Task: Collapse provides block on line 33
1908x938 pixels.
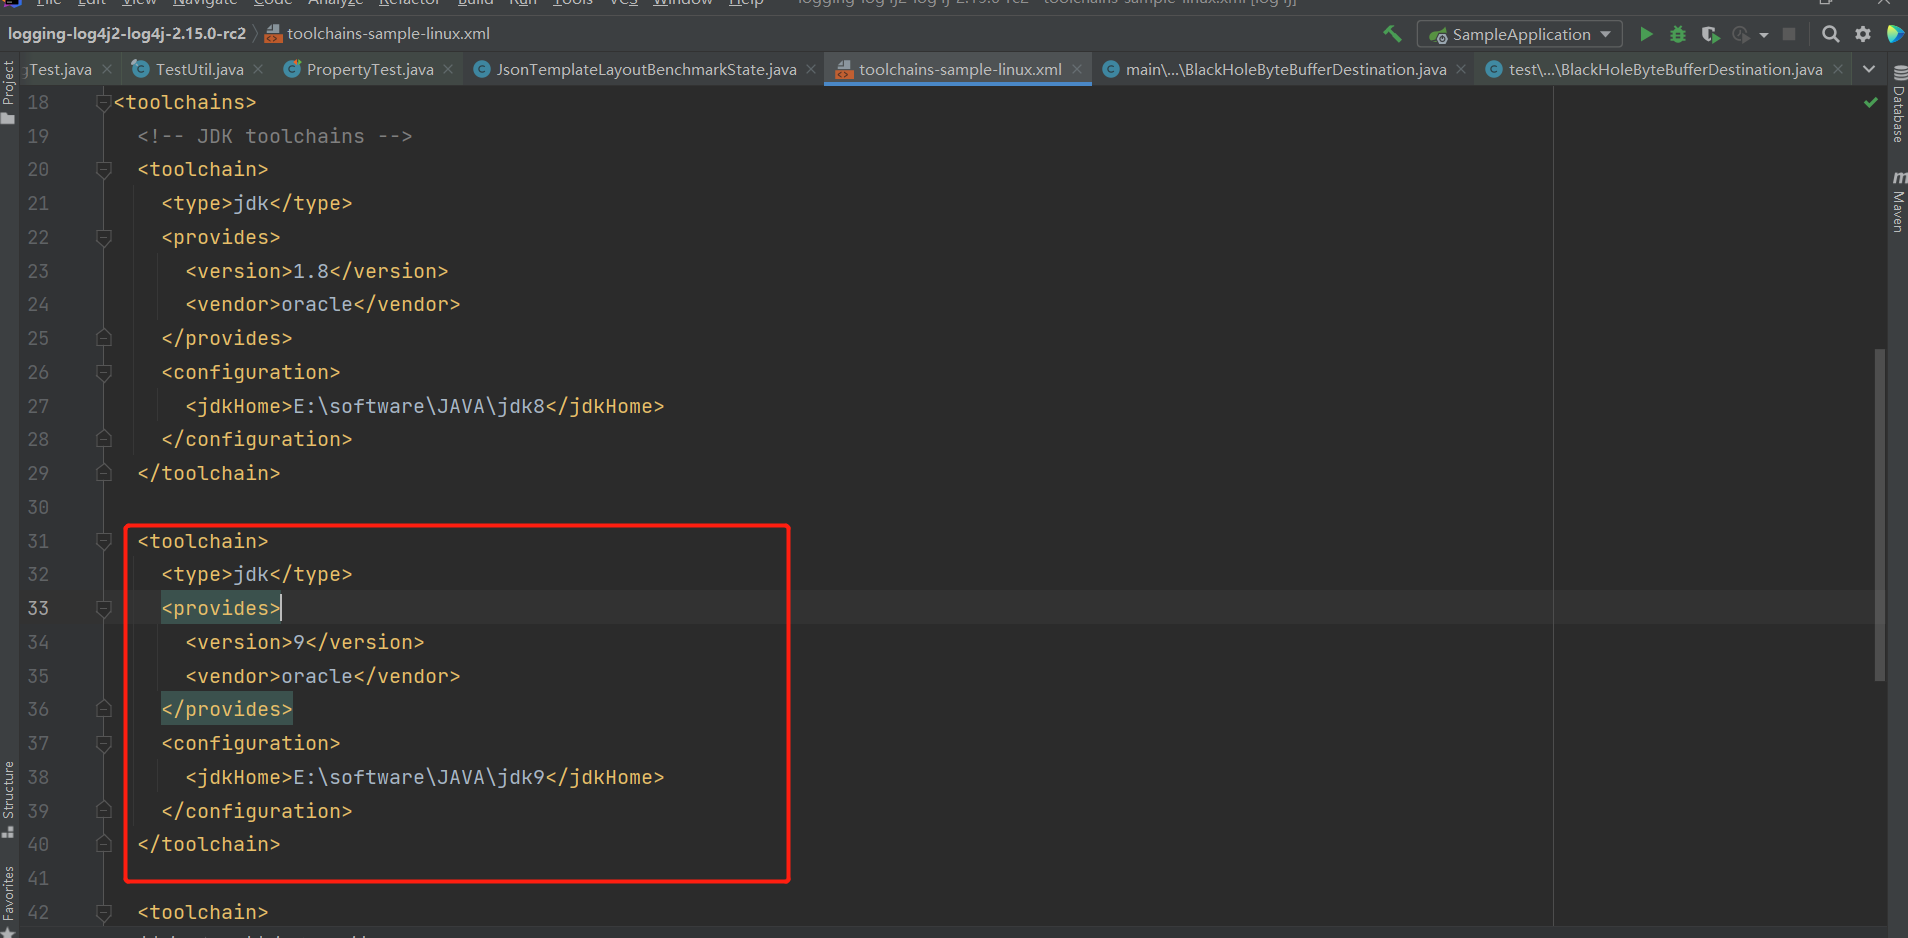Action: pos(103,608)
